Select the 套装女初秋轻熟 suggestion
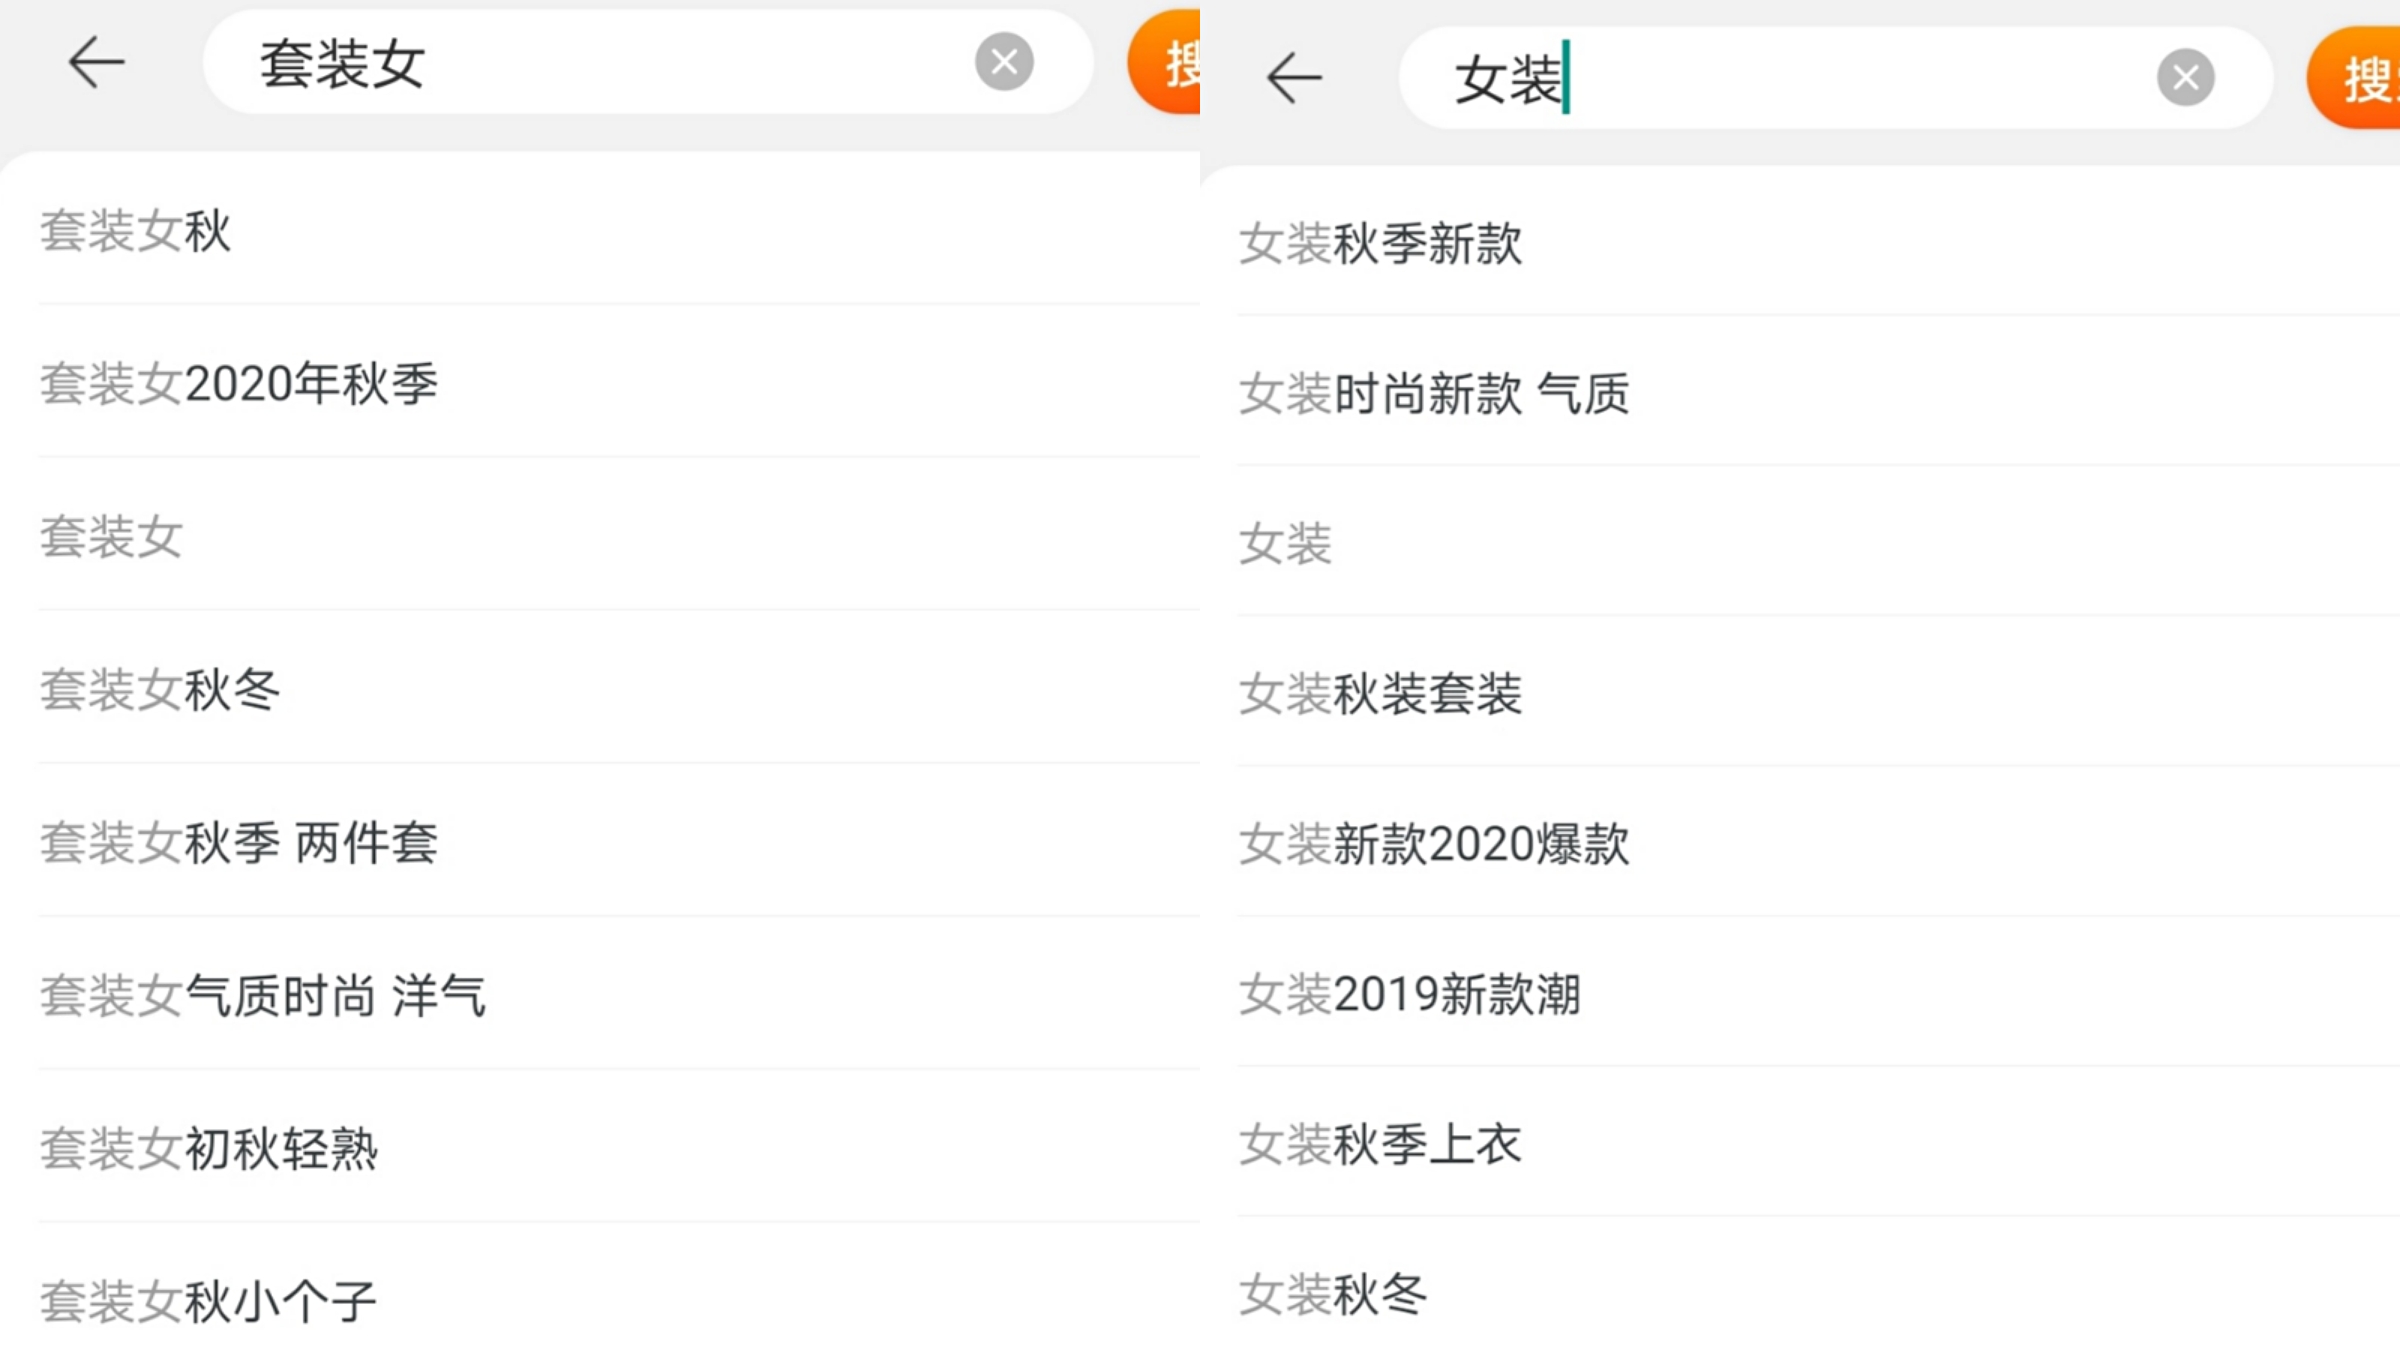Viewport: 2400px width, 1350px height. pyautogui.click(x=209, y=1149)
